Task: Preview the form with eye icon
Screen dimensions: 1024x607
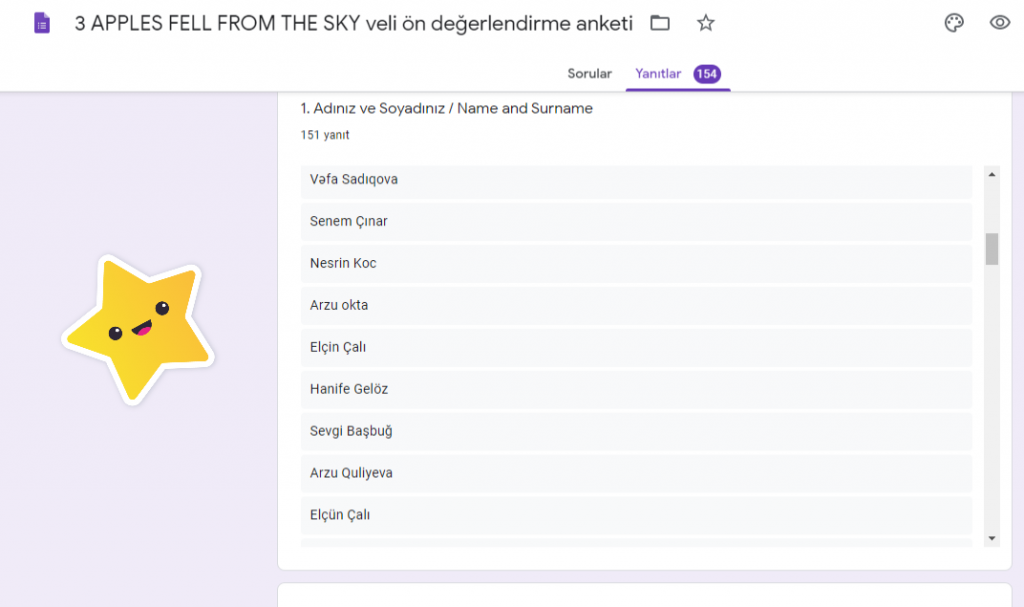Action: pyautogui.click(x=999, y=23)
